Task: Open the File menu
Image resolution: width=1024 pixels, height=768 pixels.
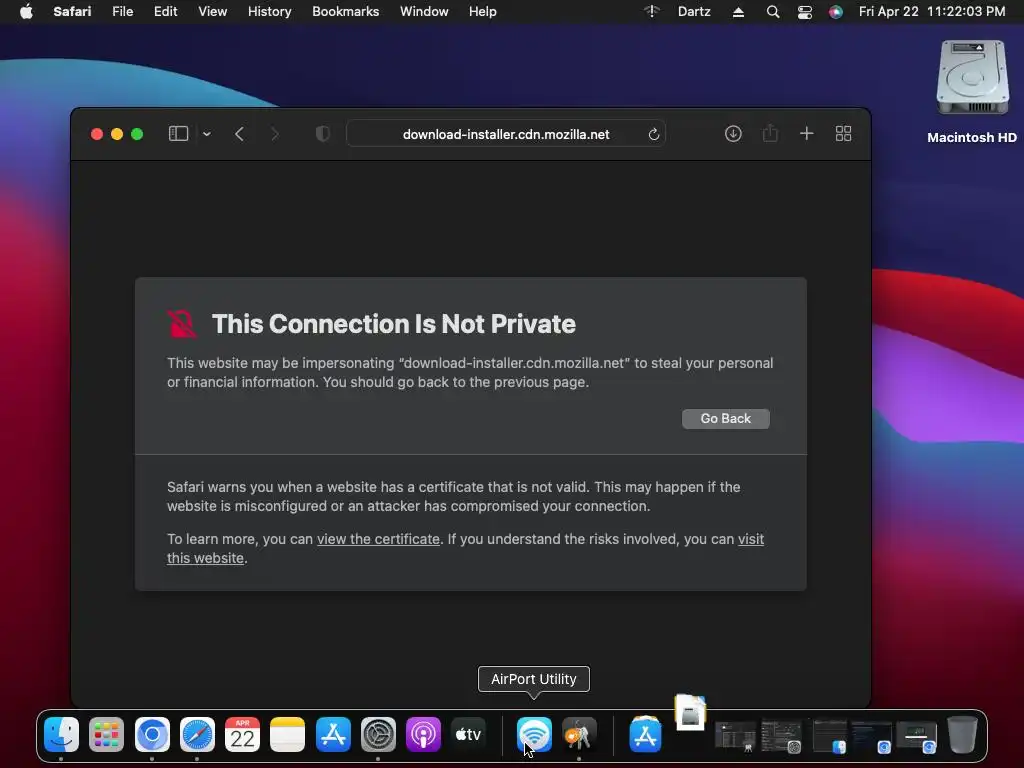Action: [122, 12]
